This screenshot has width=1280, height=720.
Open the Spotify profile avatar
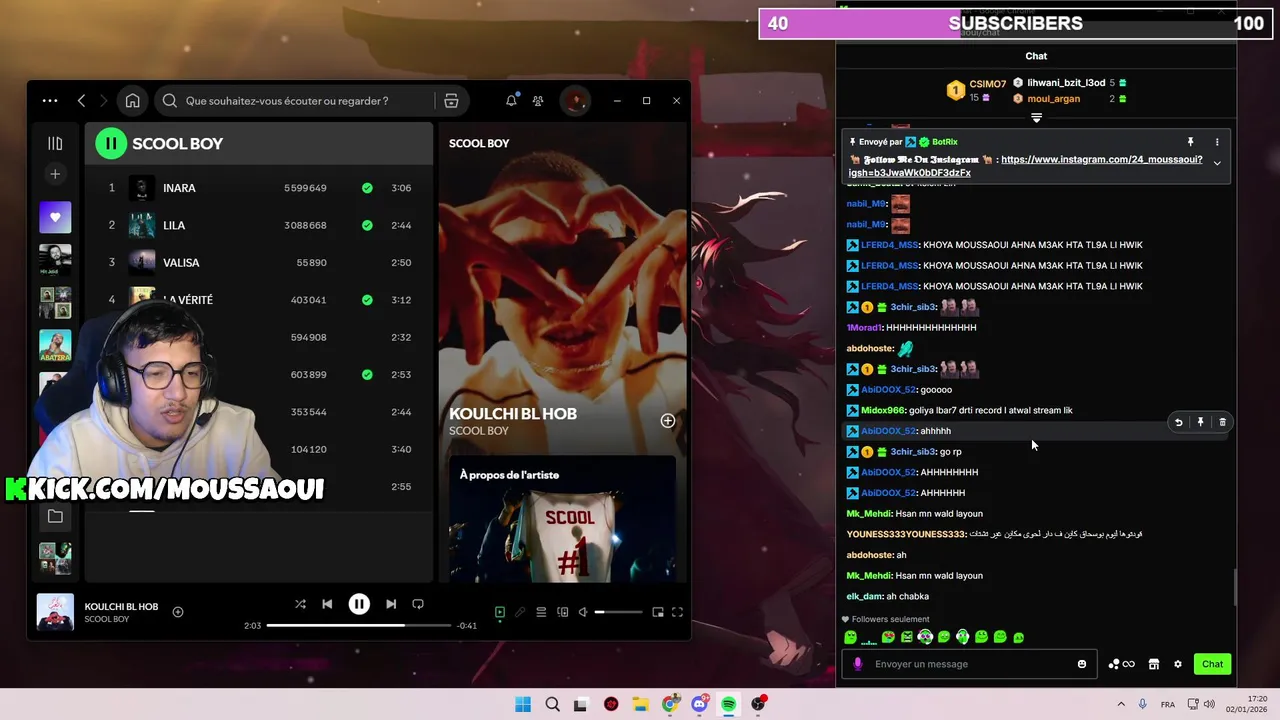575,101
